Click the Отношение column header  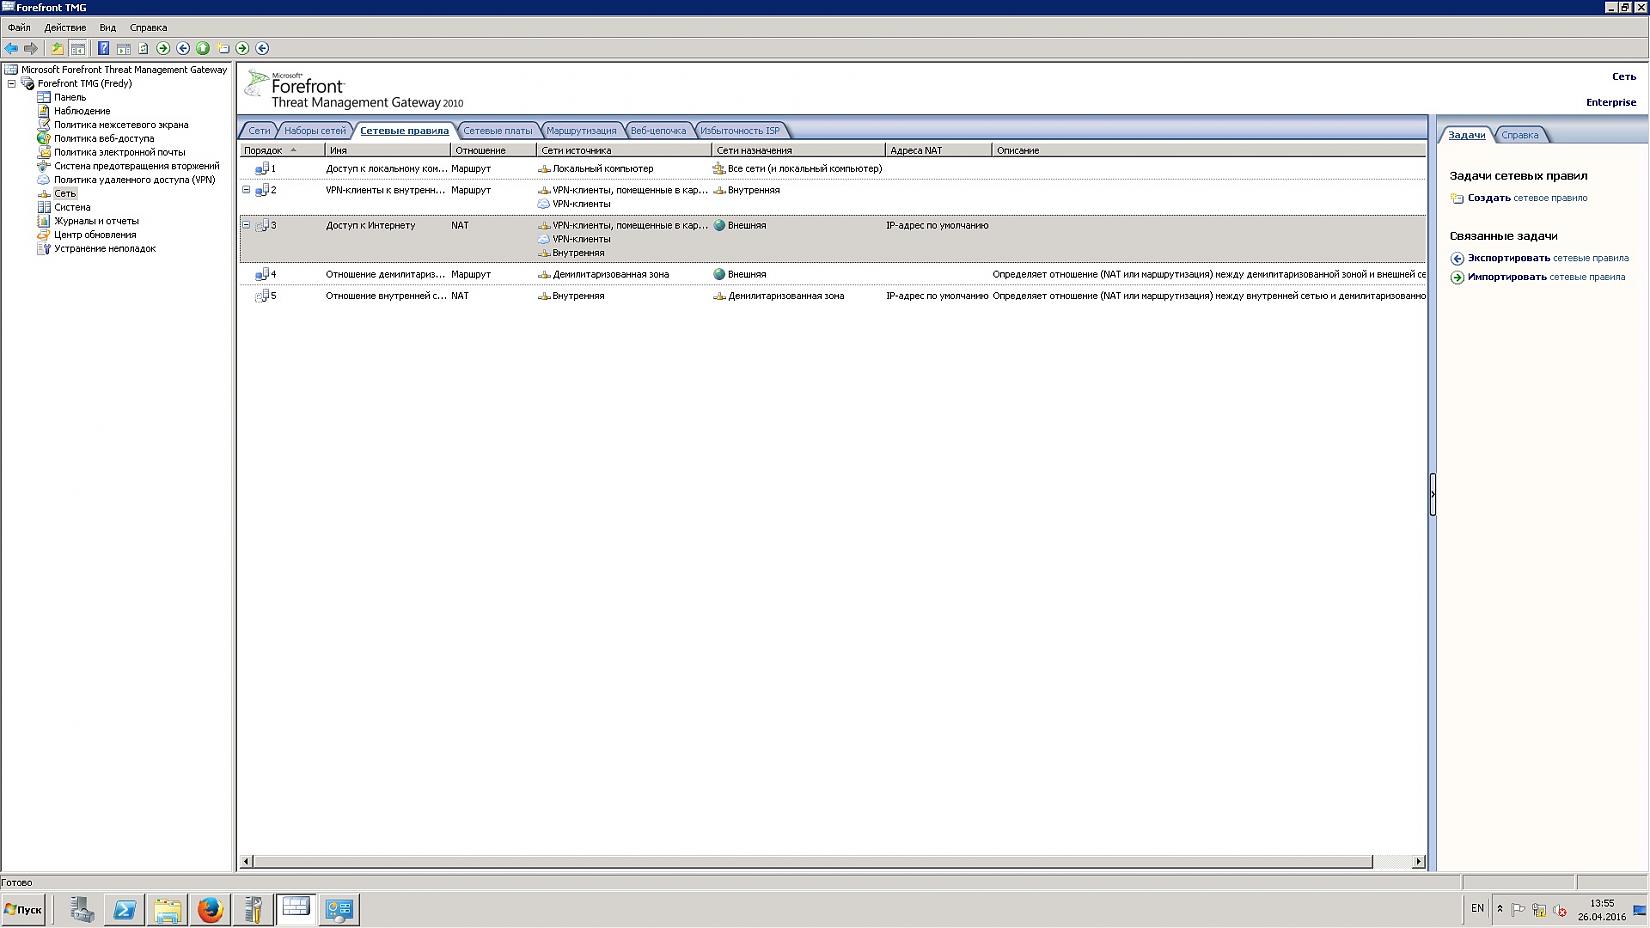point(493,150)
